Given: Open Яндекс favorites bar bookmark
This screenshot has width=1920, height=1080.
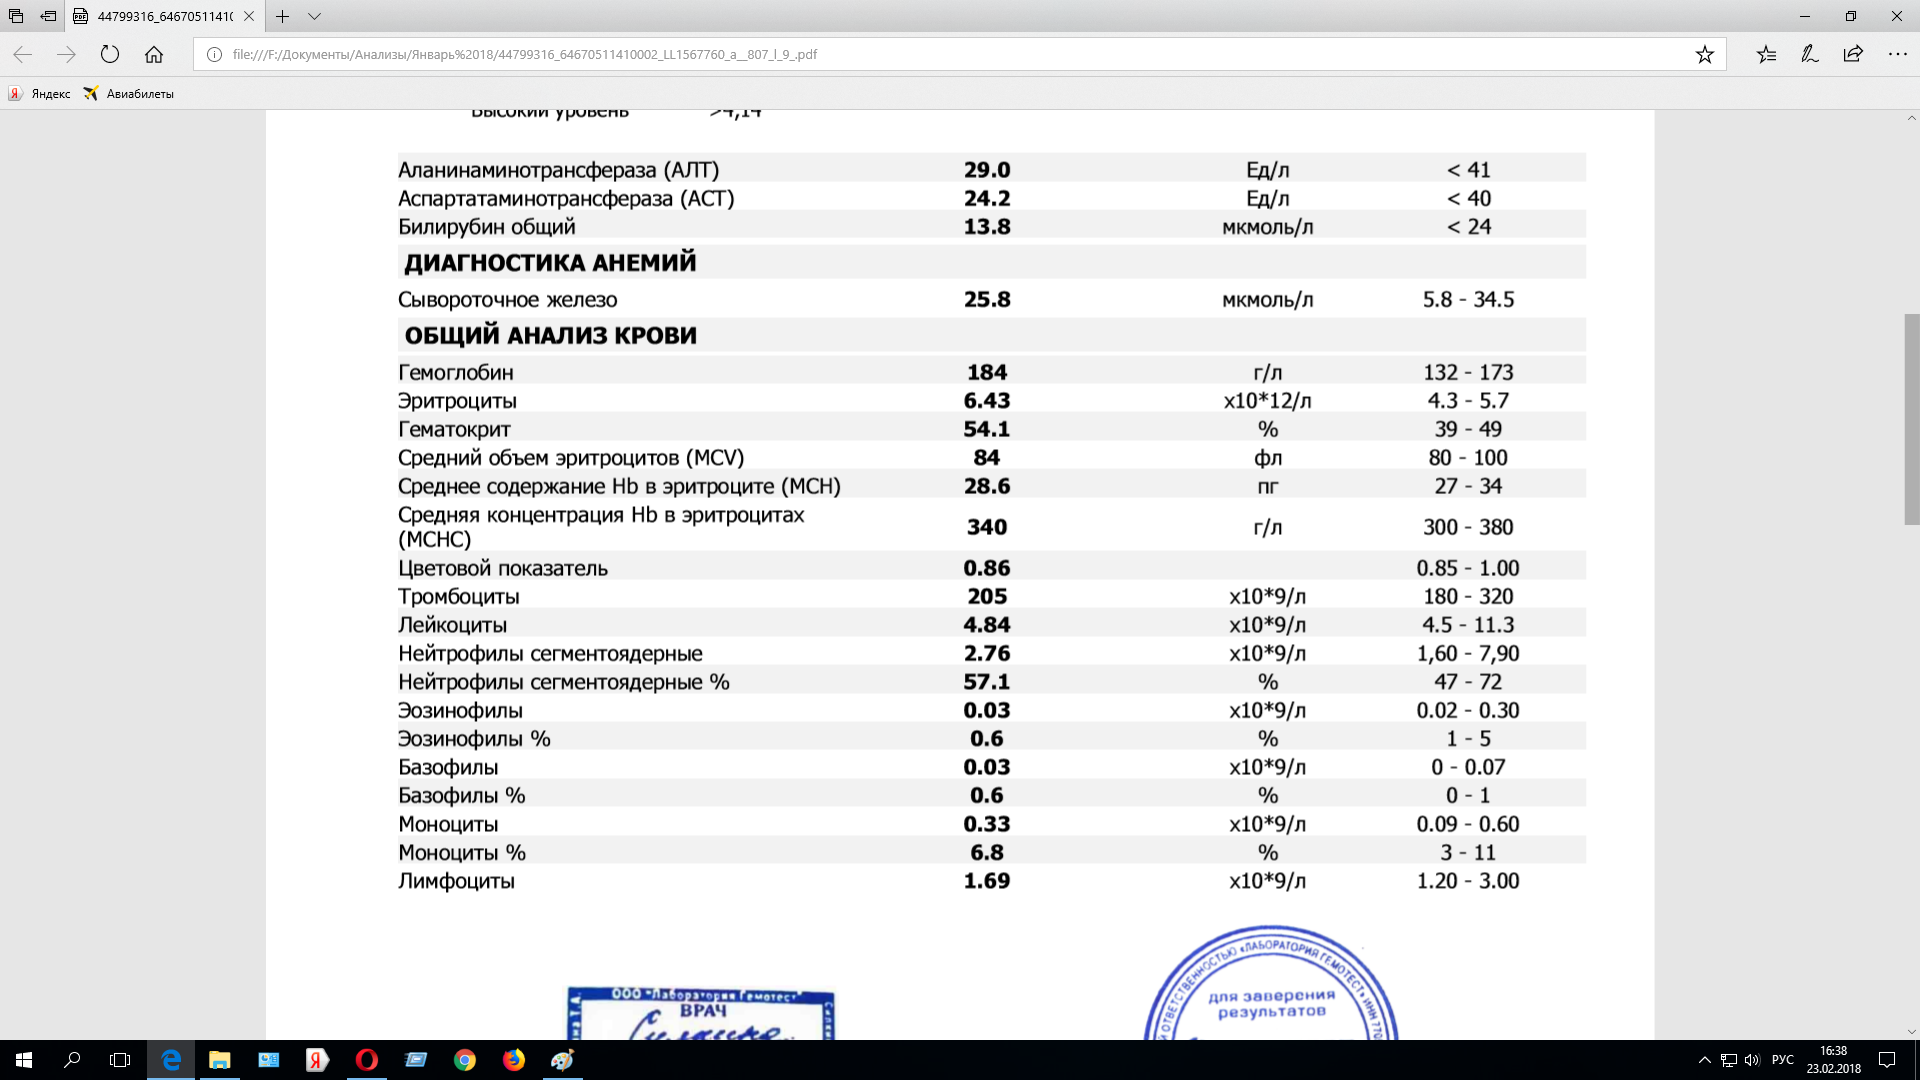Looking at the screenshot, I should (x=40, y=94).
